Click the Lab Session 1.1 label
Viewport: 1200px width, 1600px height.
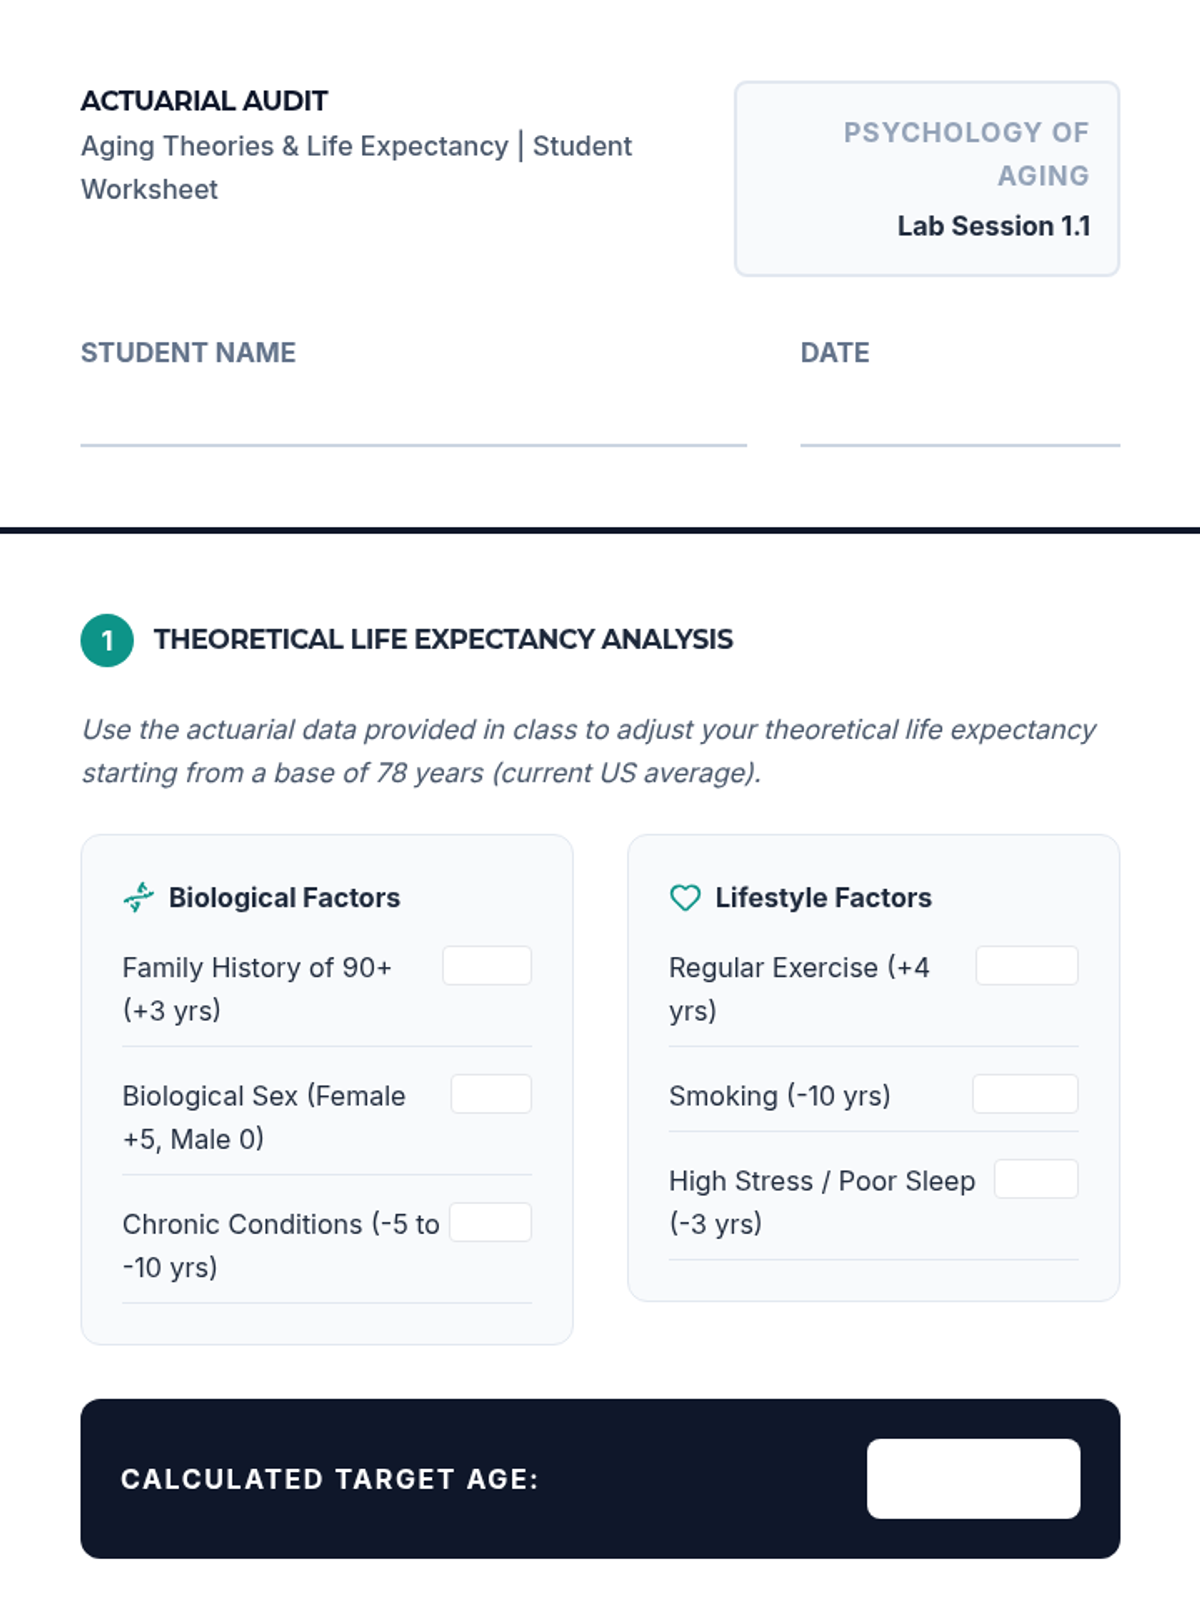tap(994, 226)
